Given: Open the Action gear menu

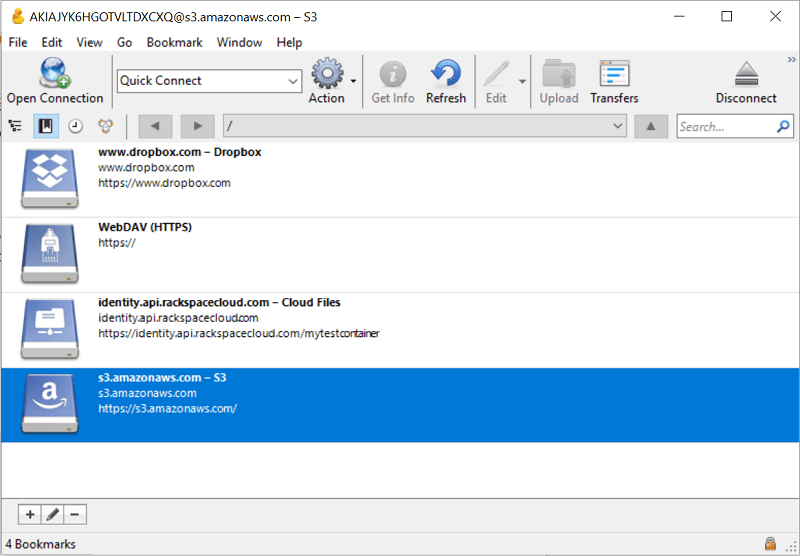Looking at the screenshot, I should (327, 73).
